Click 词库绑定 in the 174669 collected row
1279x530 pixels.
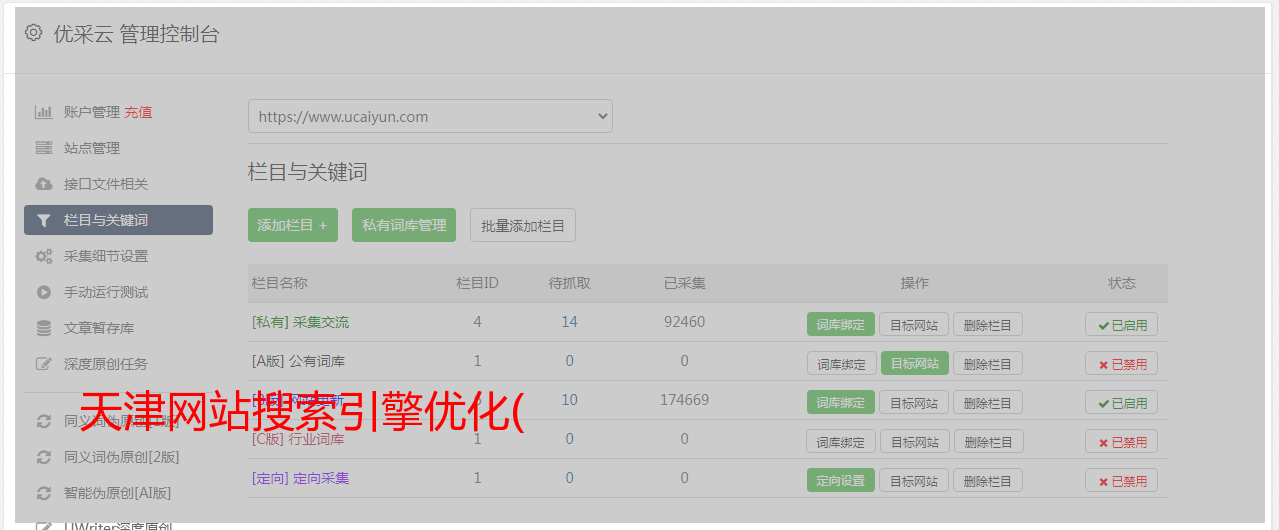841,402
